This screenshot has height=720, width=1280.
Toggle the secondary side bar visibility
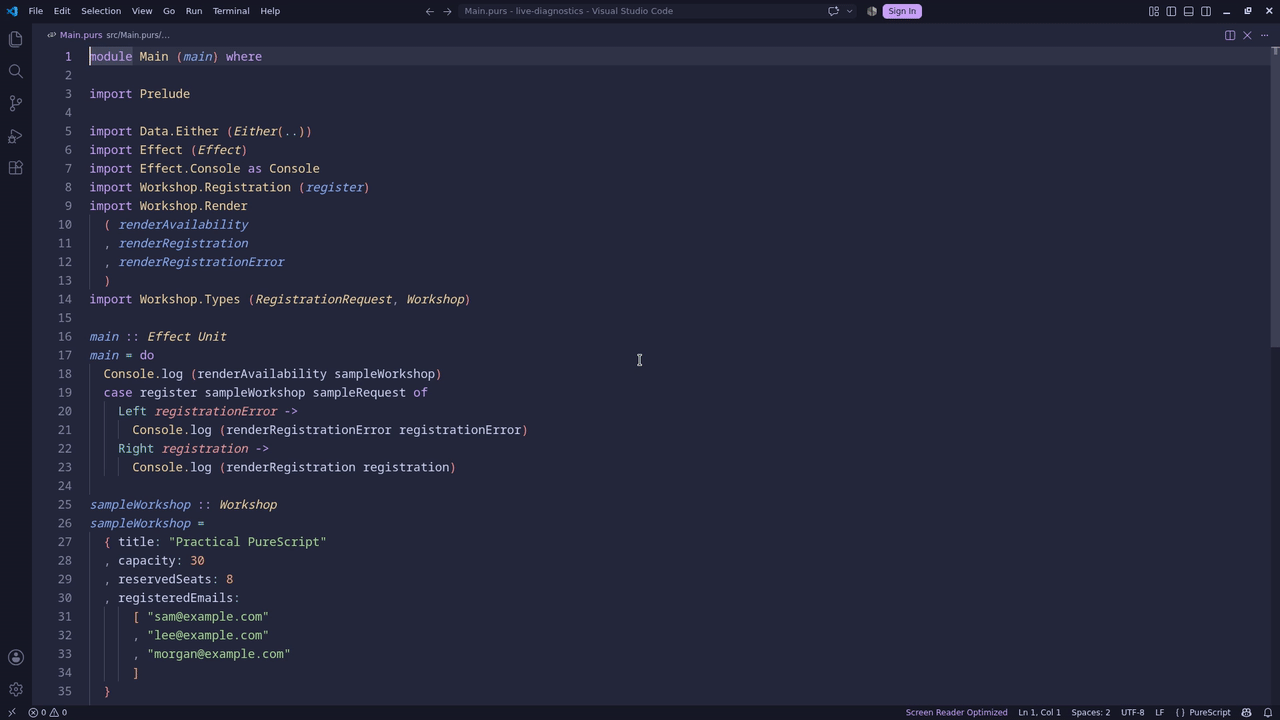click(x=1206, y=11)
